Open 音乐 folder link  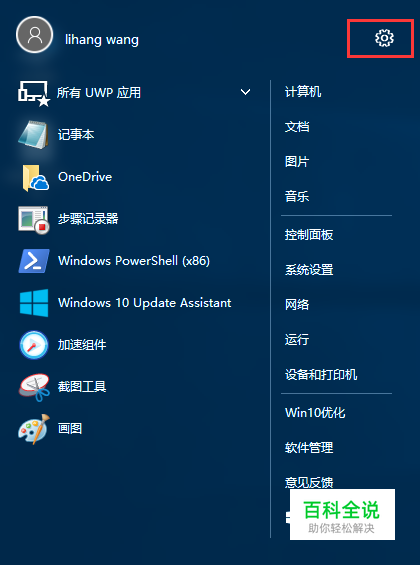(297, 196)
